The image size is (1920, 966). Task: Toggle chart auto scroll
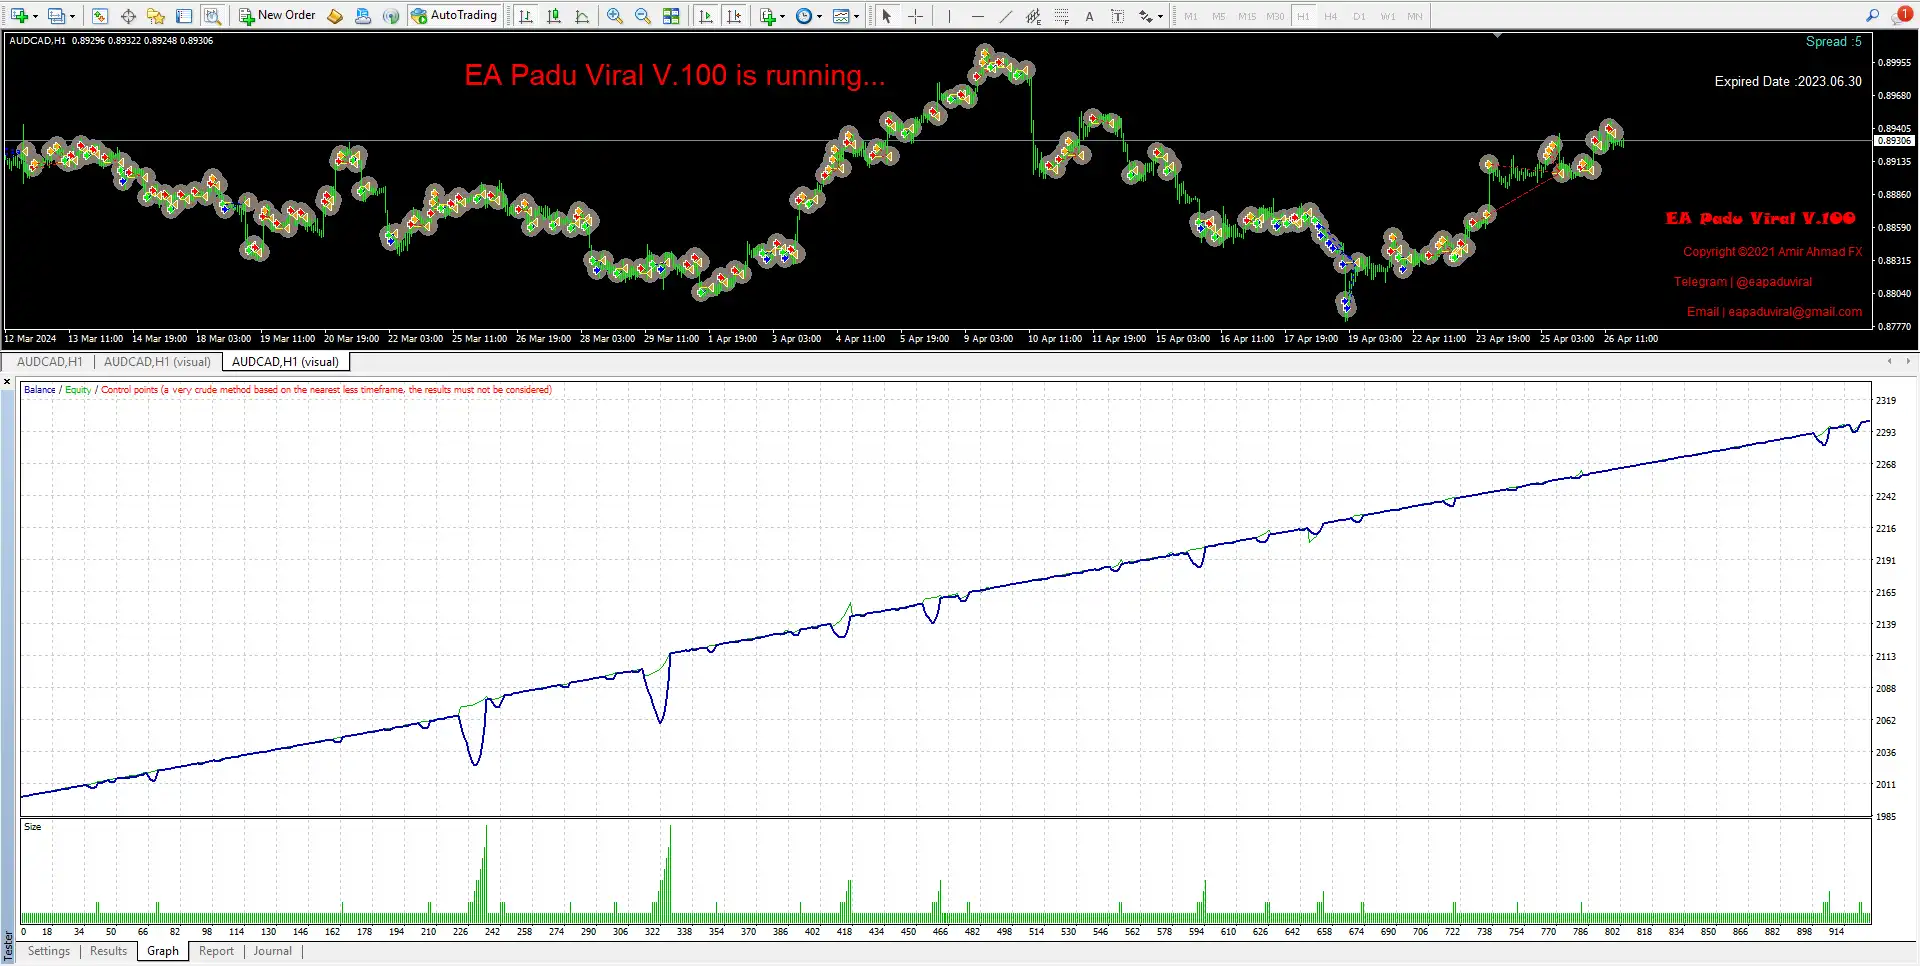pos(706,16)
